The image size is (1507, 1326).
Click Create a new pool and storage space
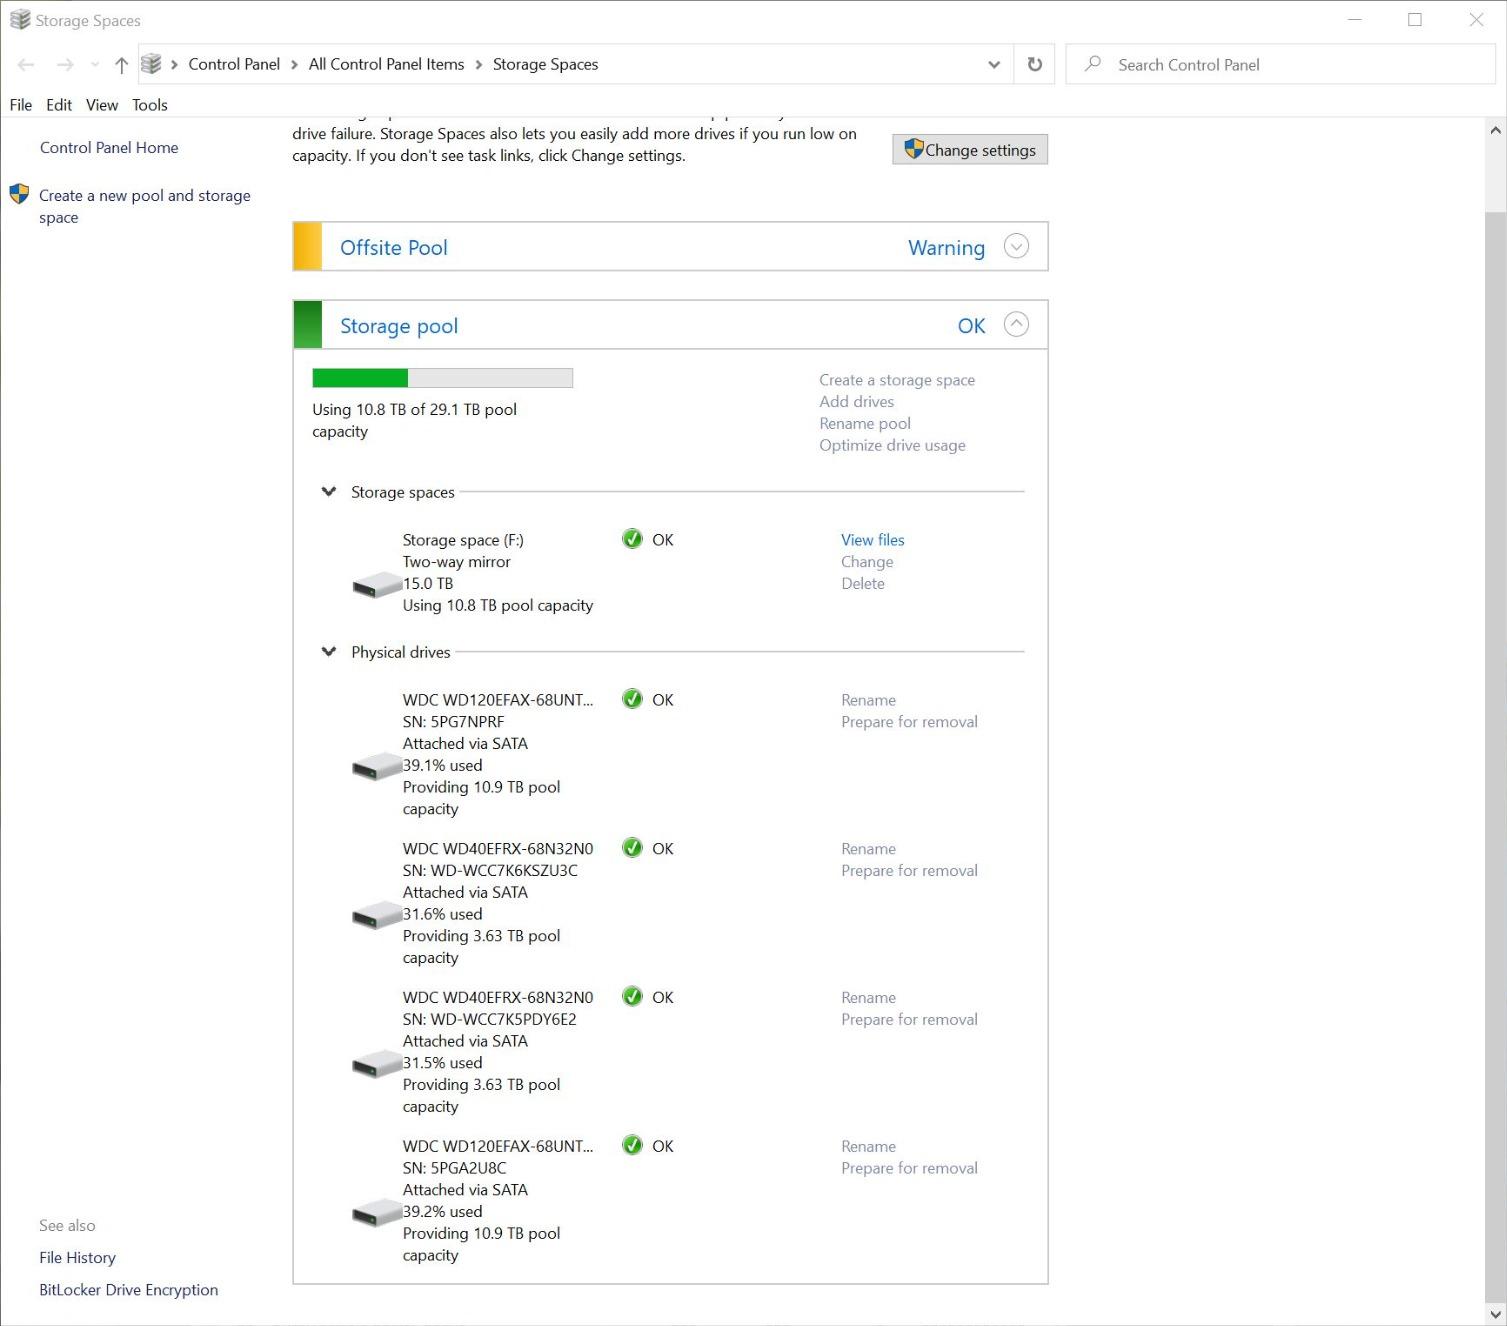coord(145,206)
